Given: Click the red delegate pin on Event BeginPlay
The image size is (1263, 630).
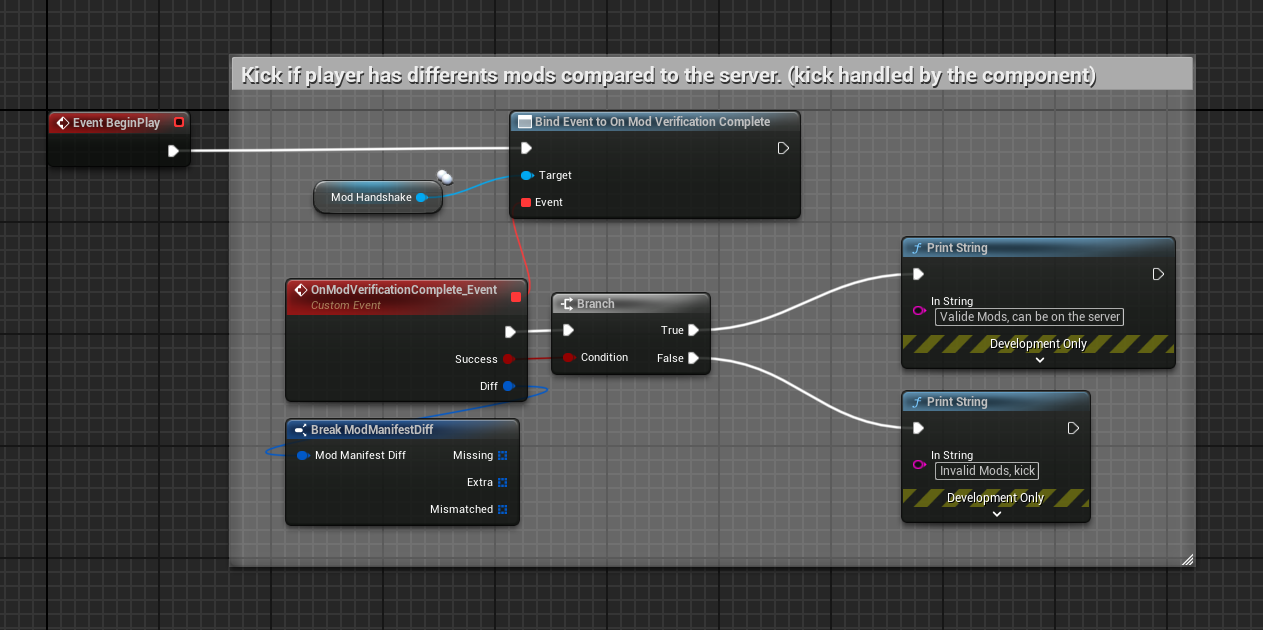Looking at the screenshot, I should coord(179,123).
